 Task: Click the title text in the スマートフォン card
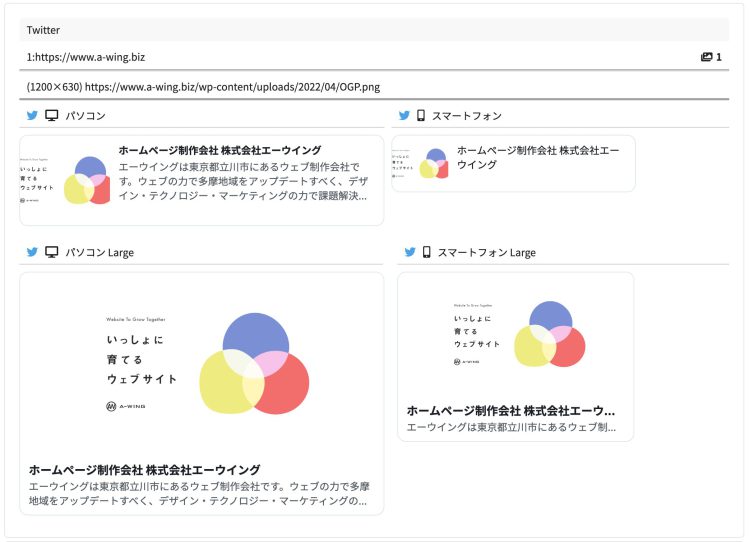pos(538,157)
